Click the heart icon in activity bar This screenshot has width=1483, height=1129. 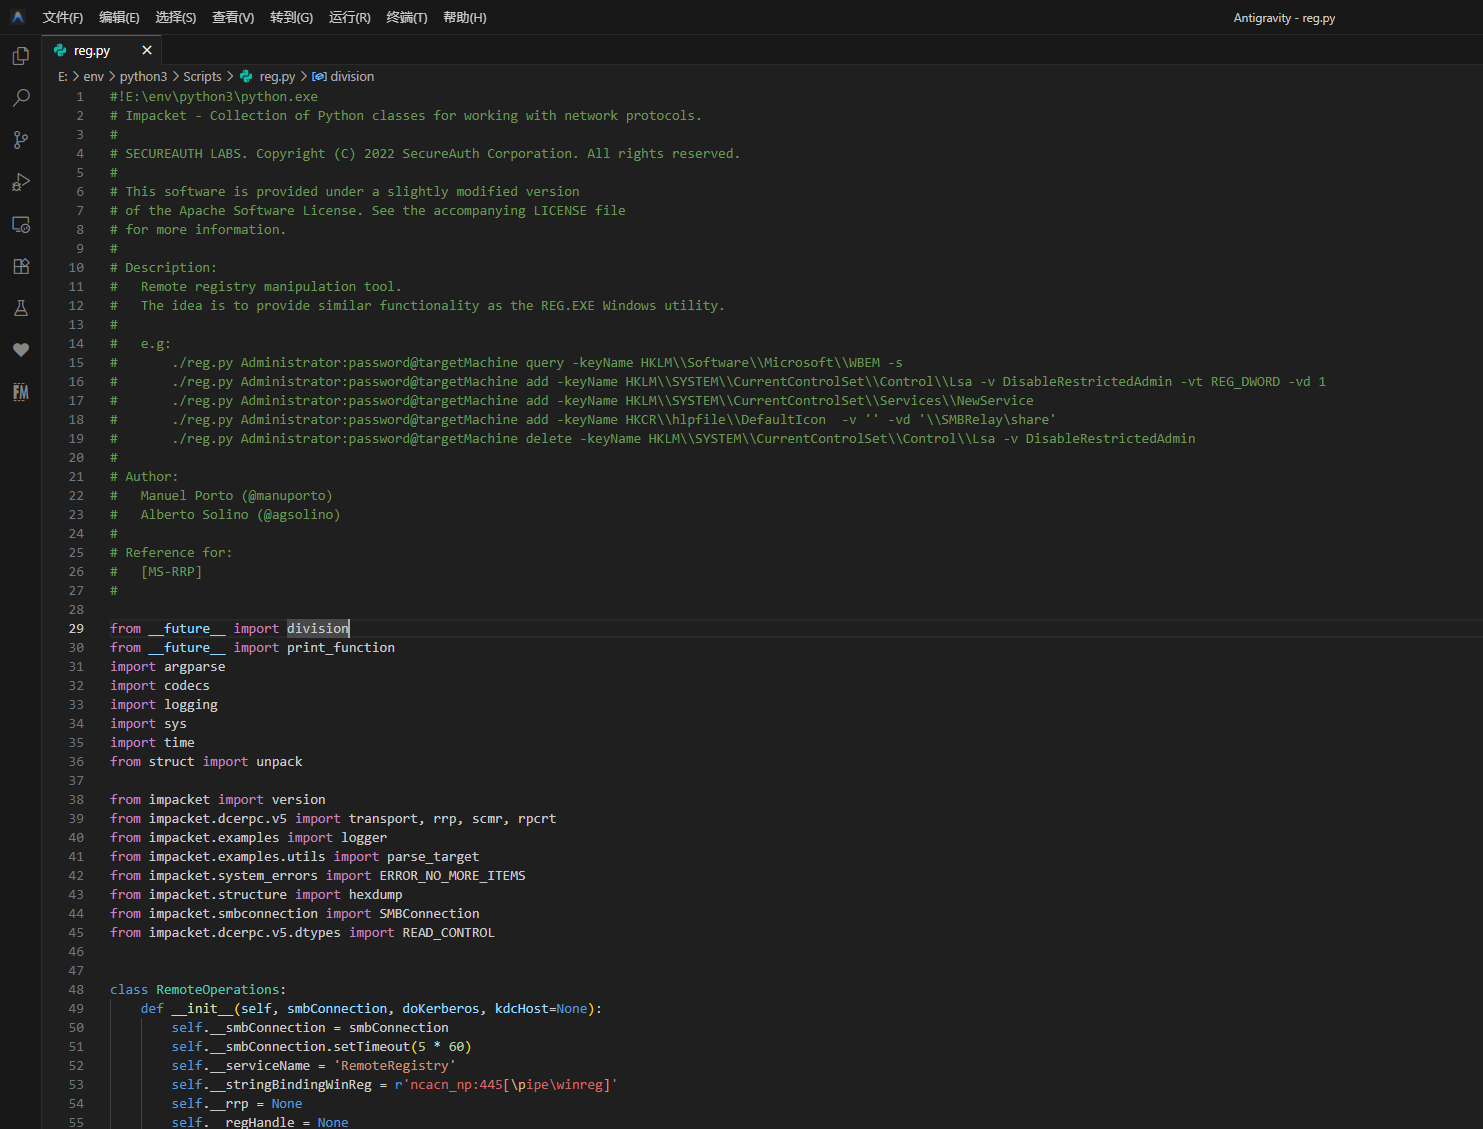click(x=20, y=350)
